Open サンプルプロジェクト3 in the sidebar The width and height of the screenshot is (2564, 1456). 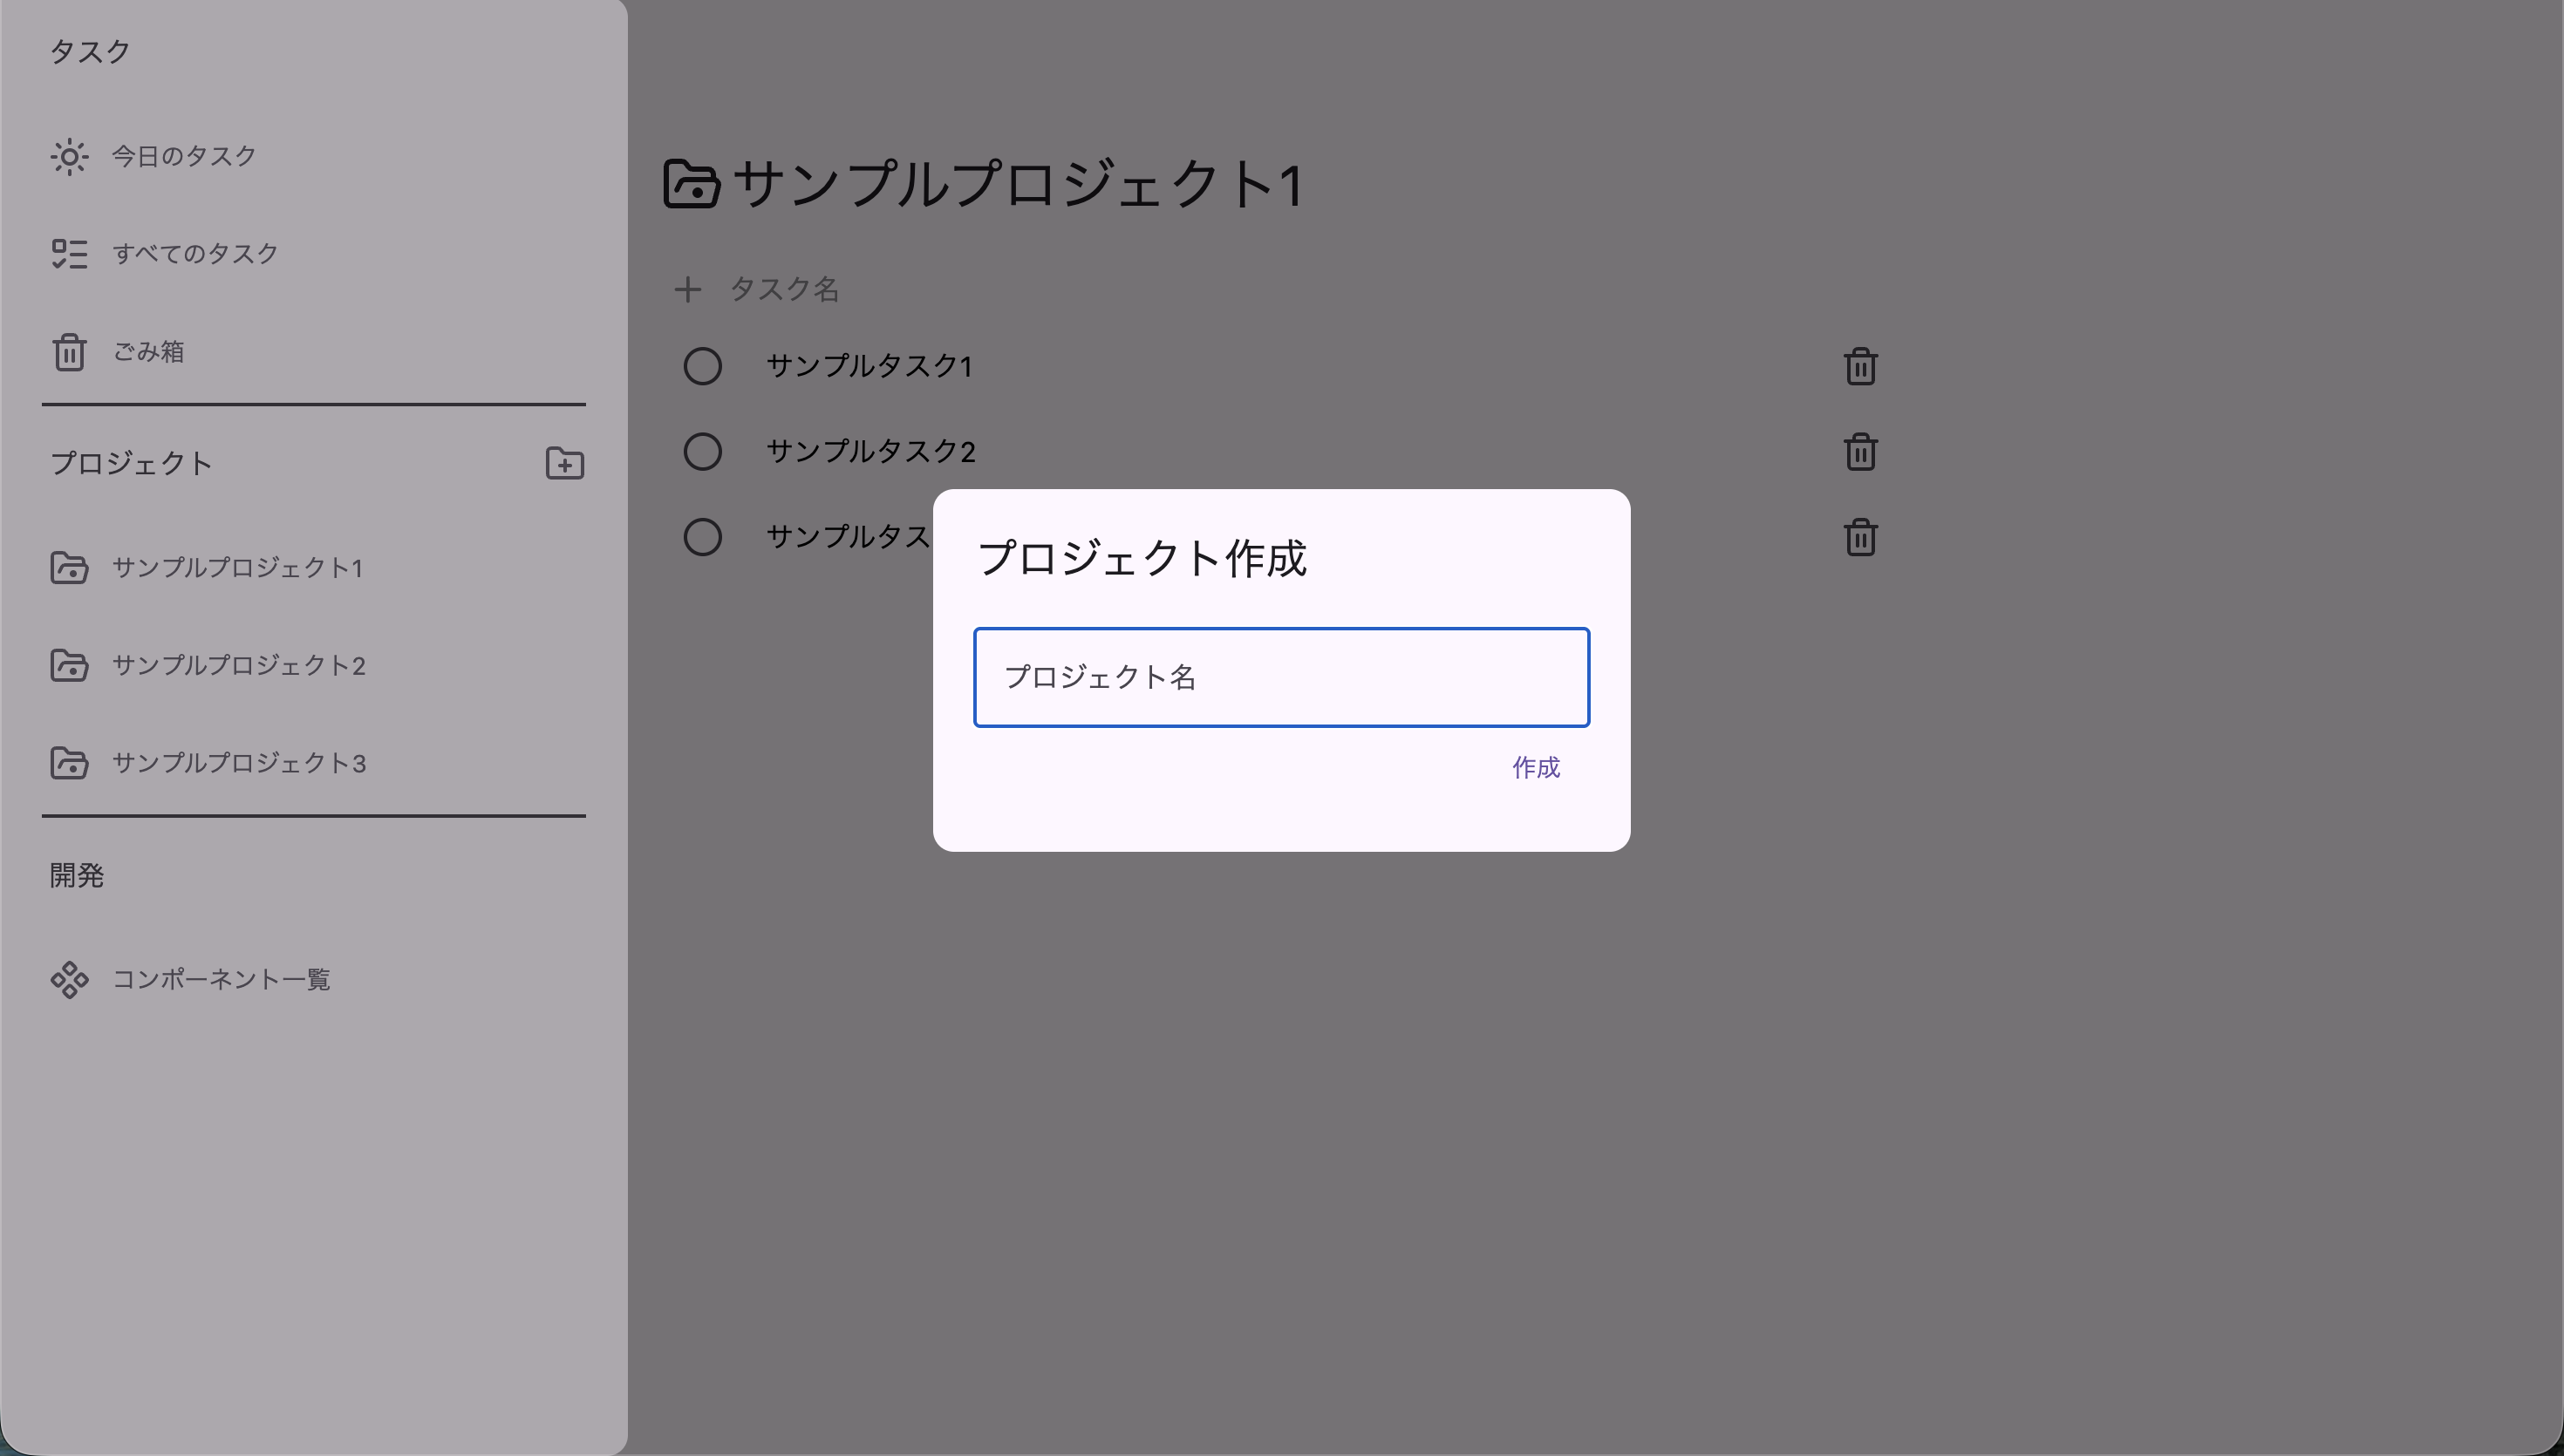(238, 764)
